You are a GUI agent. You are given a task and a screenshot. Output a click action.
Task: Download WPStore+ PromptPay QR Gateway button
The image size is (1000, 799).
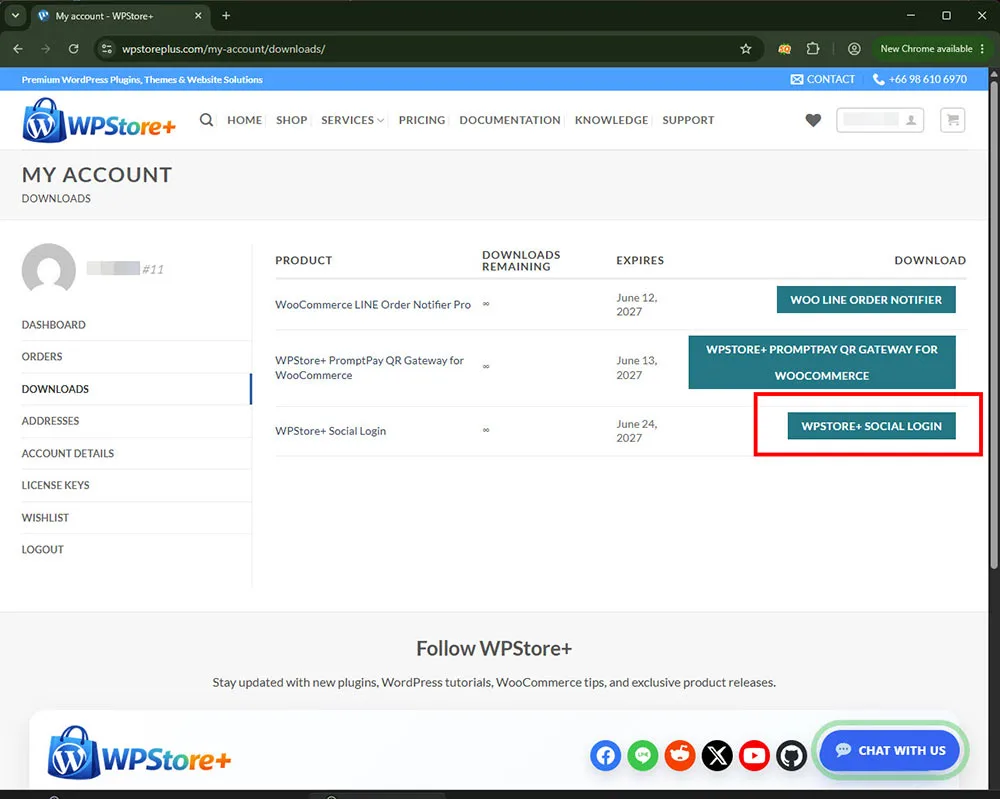(822, 362)
